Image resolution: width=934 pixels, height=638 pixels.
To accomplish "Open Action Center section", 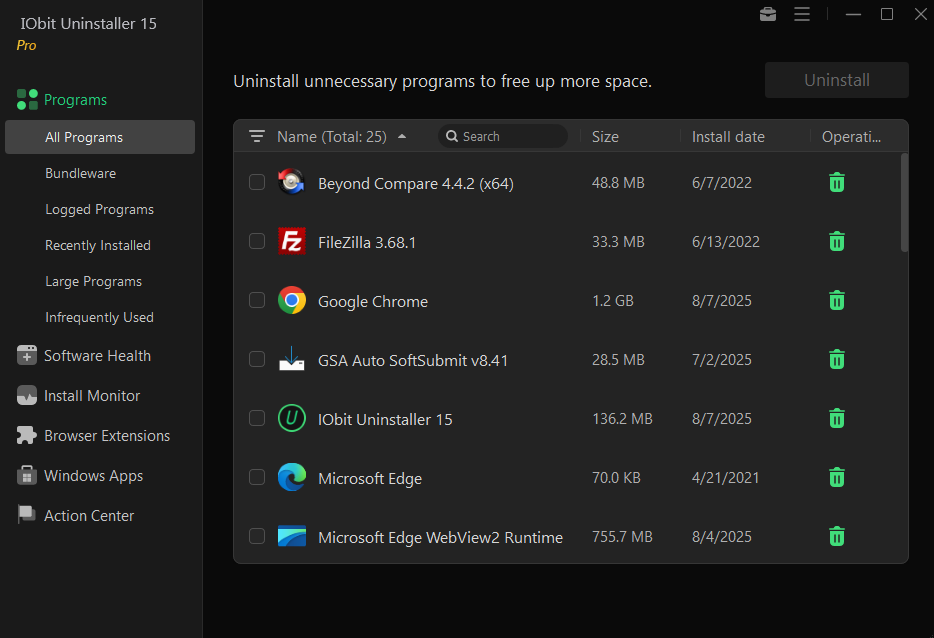I will [89, 515].
